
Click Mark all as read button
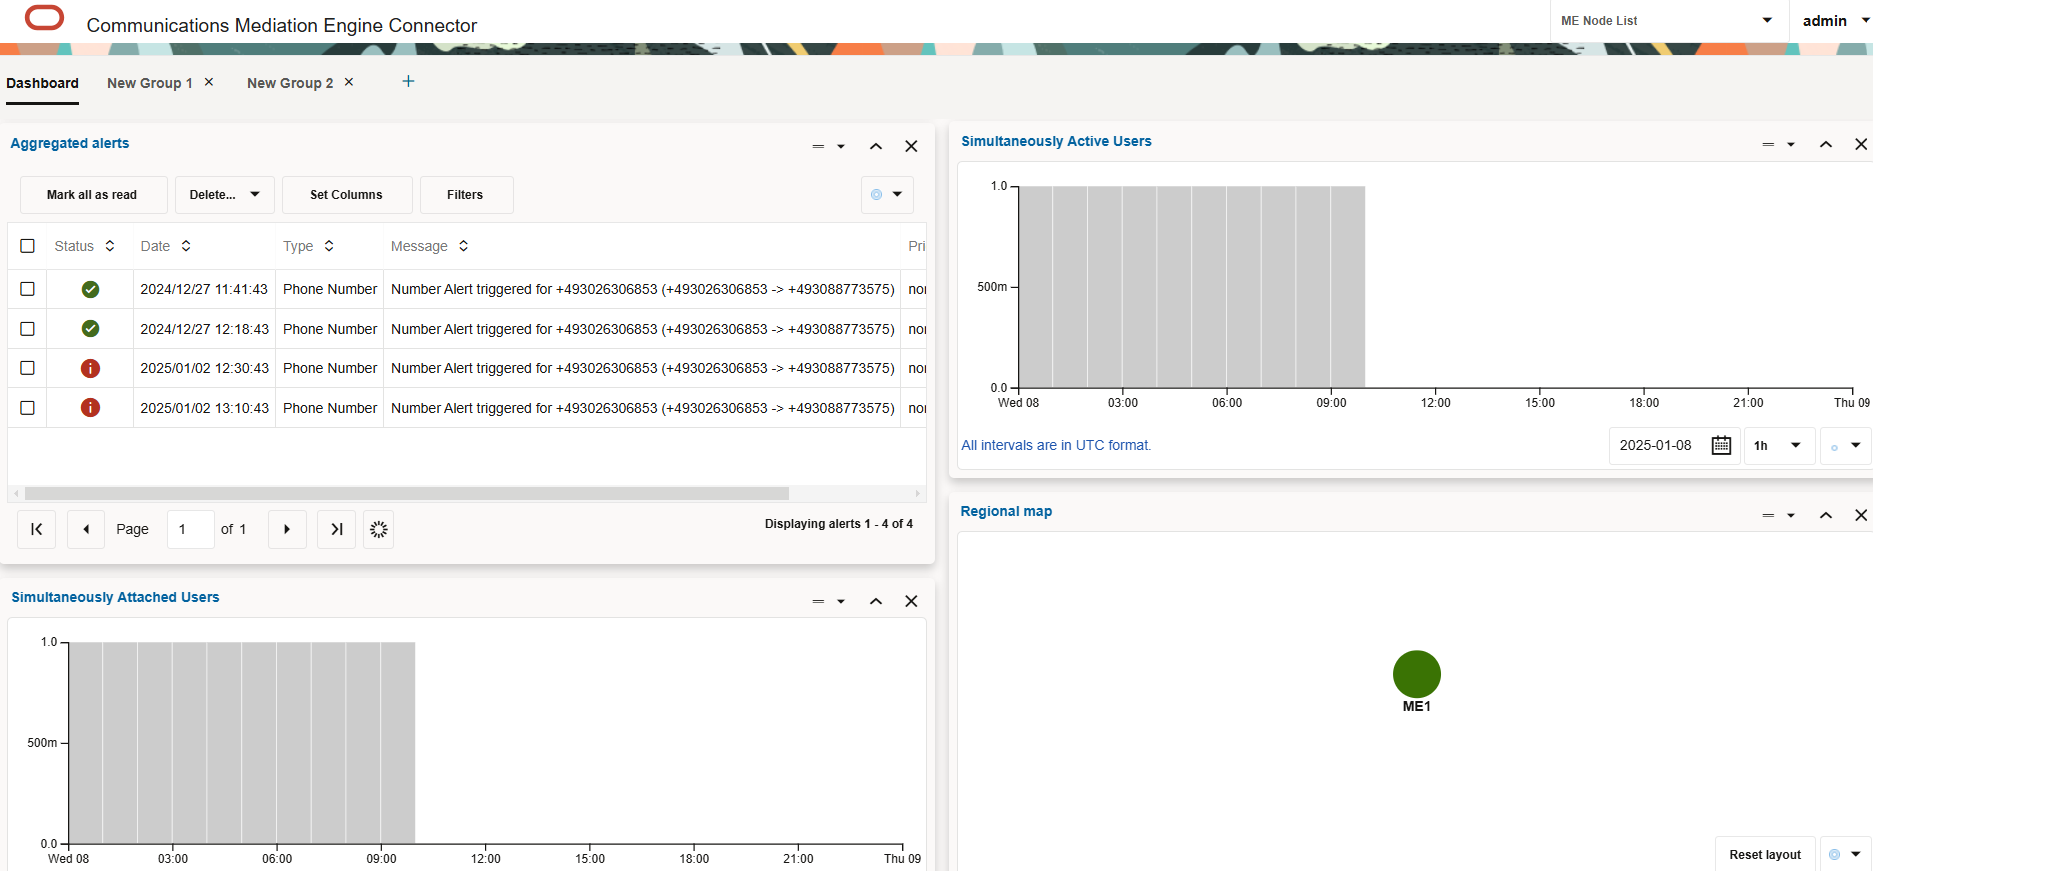click(x=92, y=195)
